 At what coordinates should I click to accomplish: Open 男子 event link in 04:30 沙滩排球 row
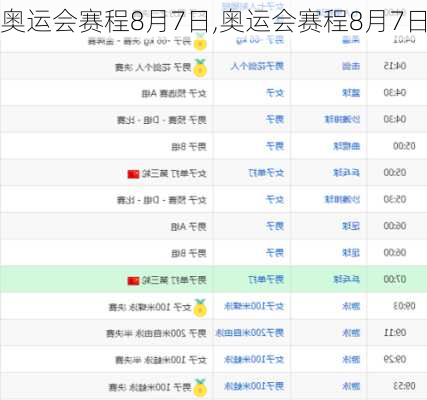click(x=275, y=119)
